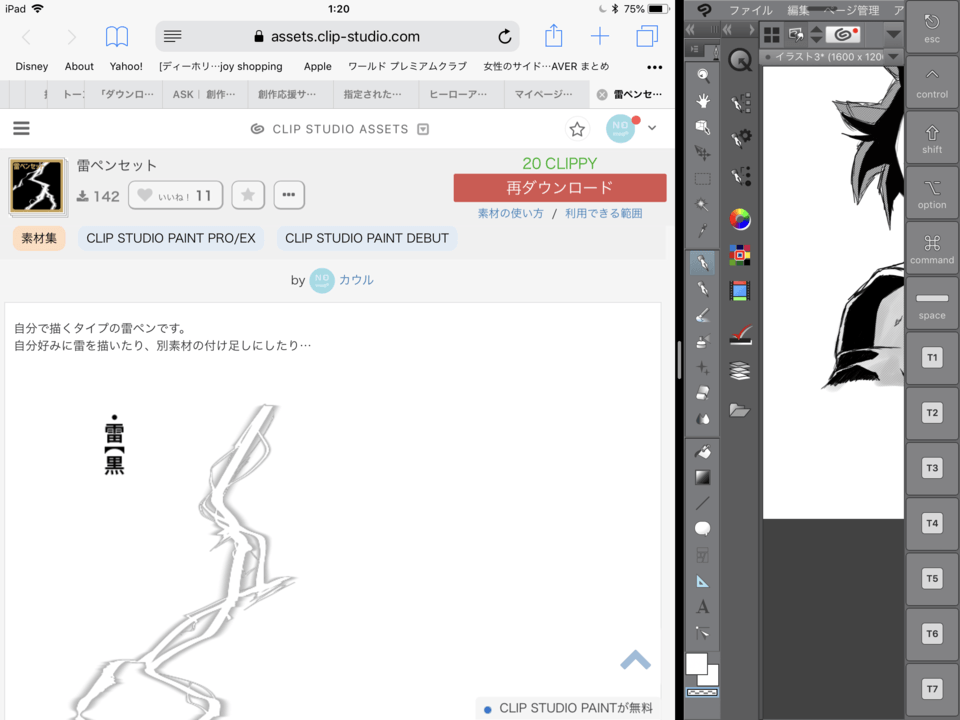Open the ファイル menu
Screen dimensions: 960x720
click(x=750, y=10)
